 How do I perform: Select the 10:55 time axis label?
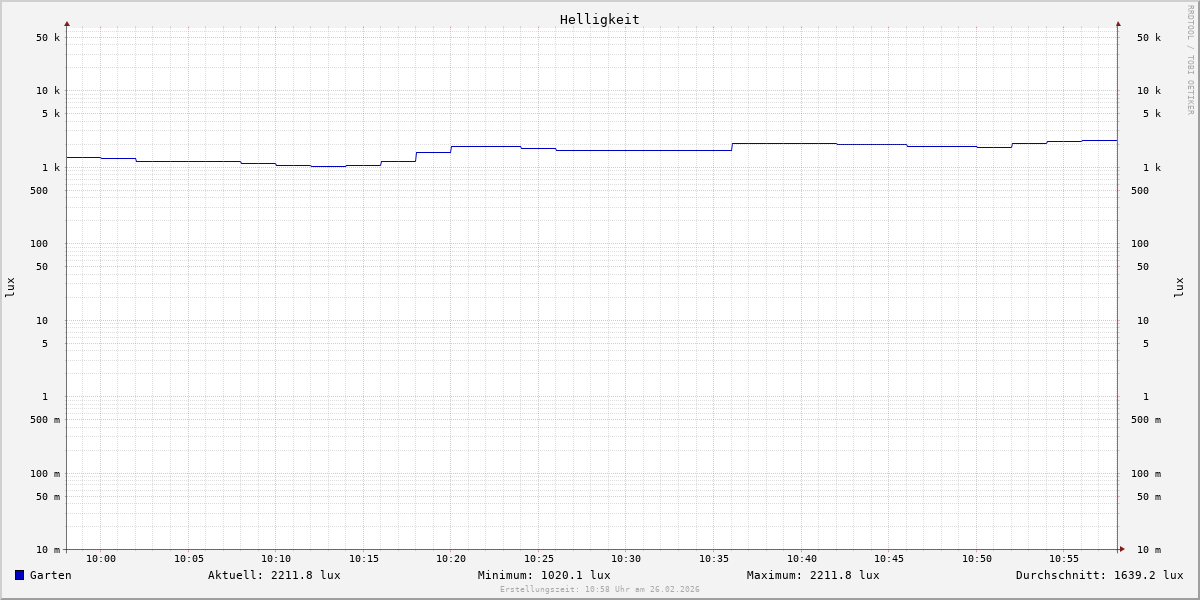[x=1064, y=559]
